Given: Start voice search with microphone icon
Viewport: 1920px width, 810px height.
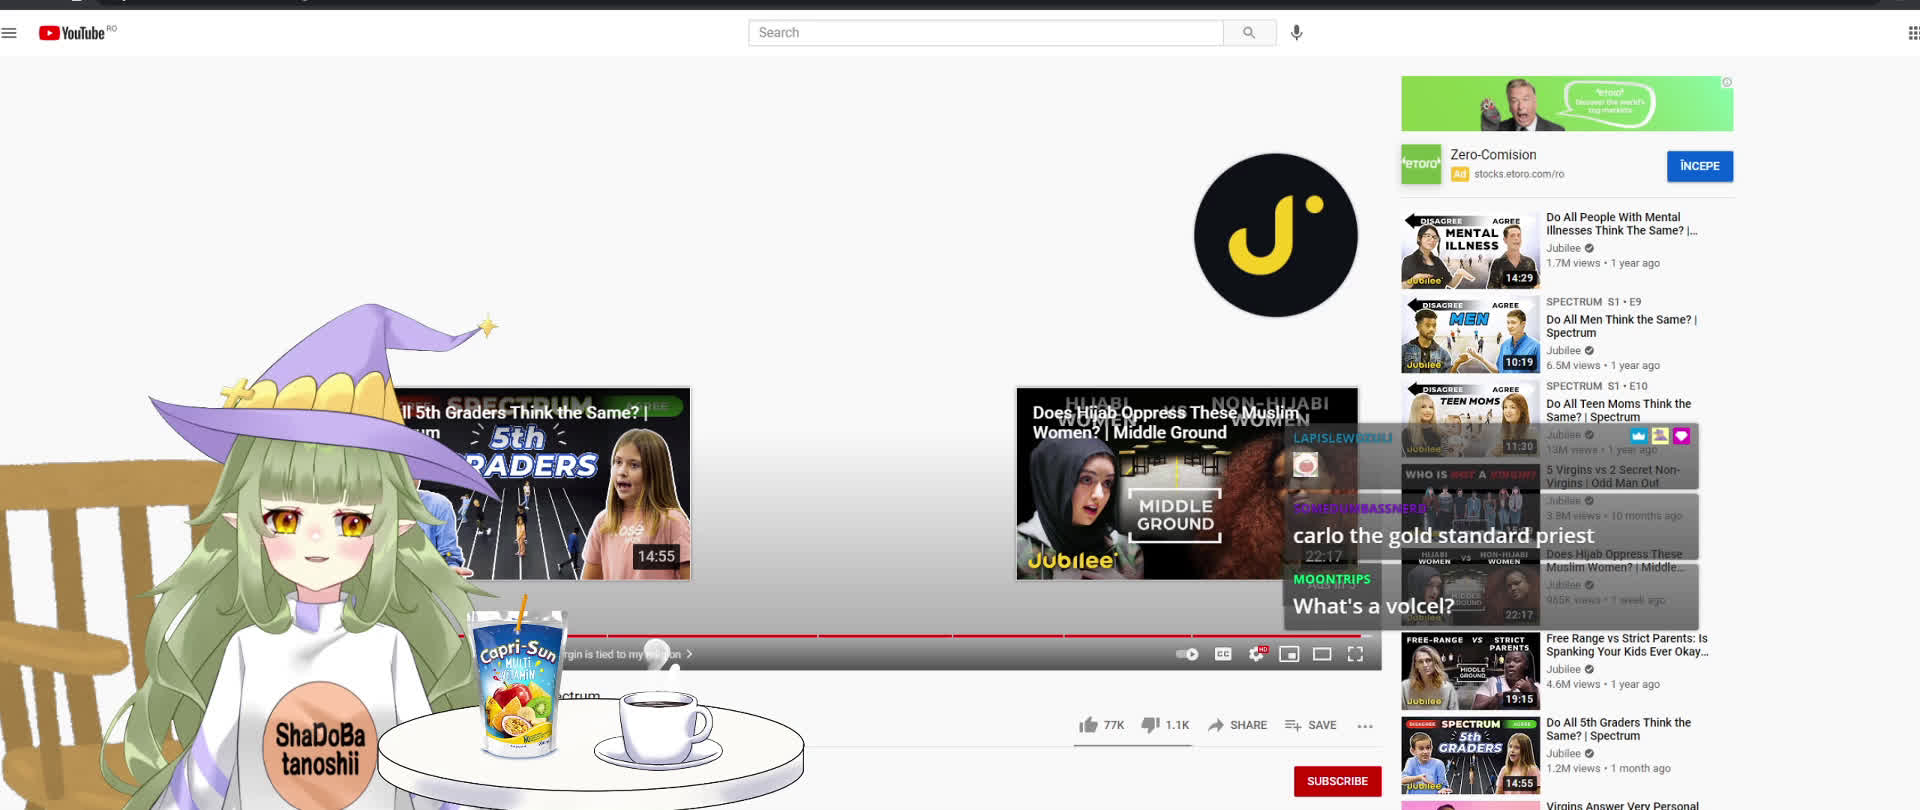Looking at the screenshot, I should tap(1296, 33).
